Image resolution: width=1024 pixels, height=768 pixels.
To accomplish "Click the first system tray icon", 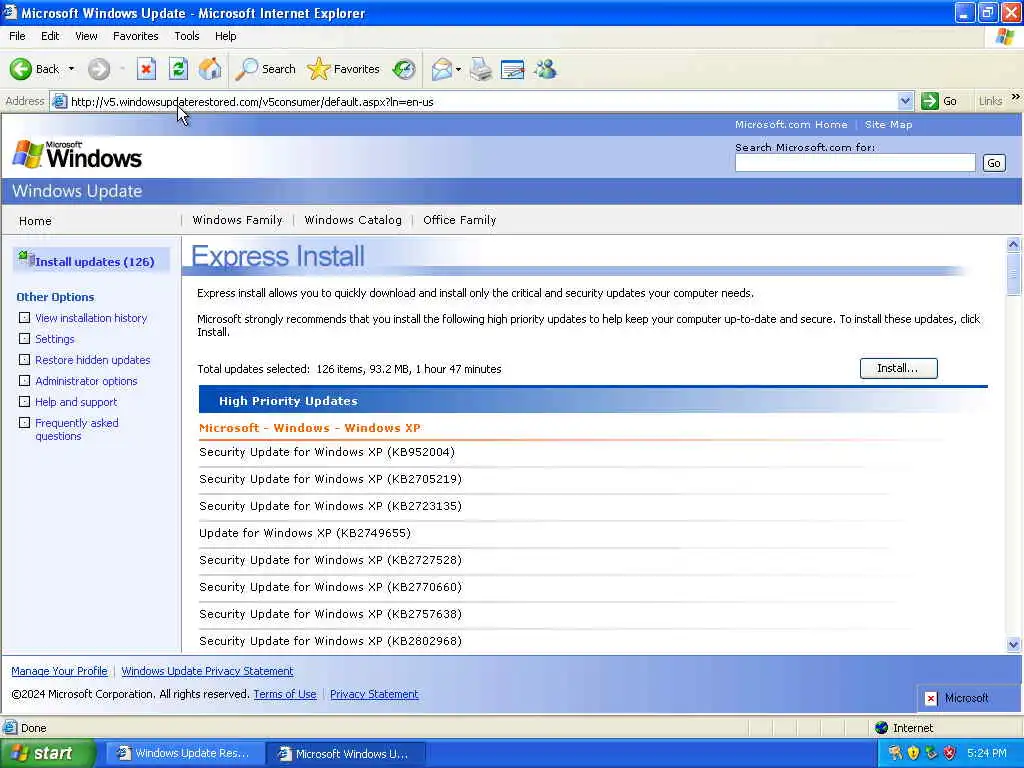I will 895,753.
